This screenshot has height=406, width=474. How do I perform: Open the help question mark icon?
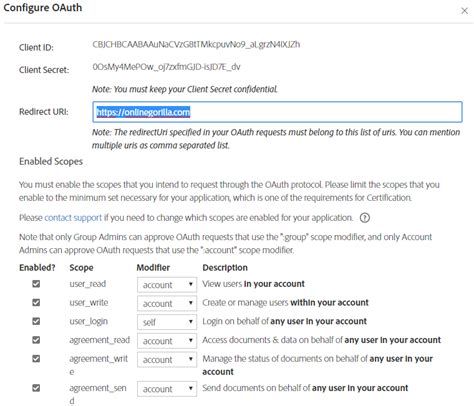(365, 218)
